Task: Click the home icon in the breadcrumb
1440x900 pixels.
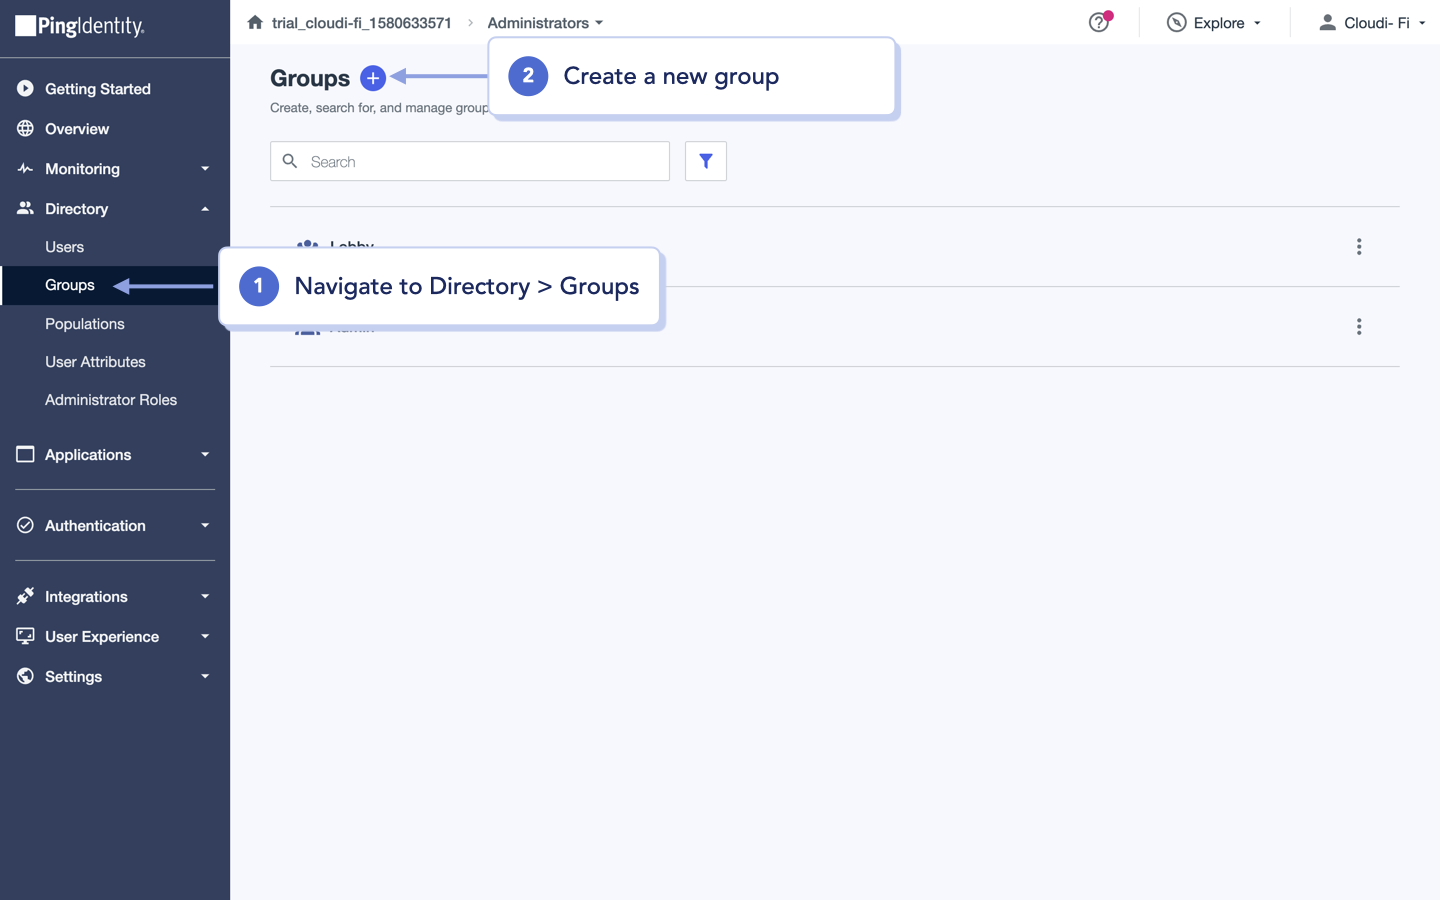Action: coord(253,21)
